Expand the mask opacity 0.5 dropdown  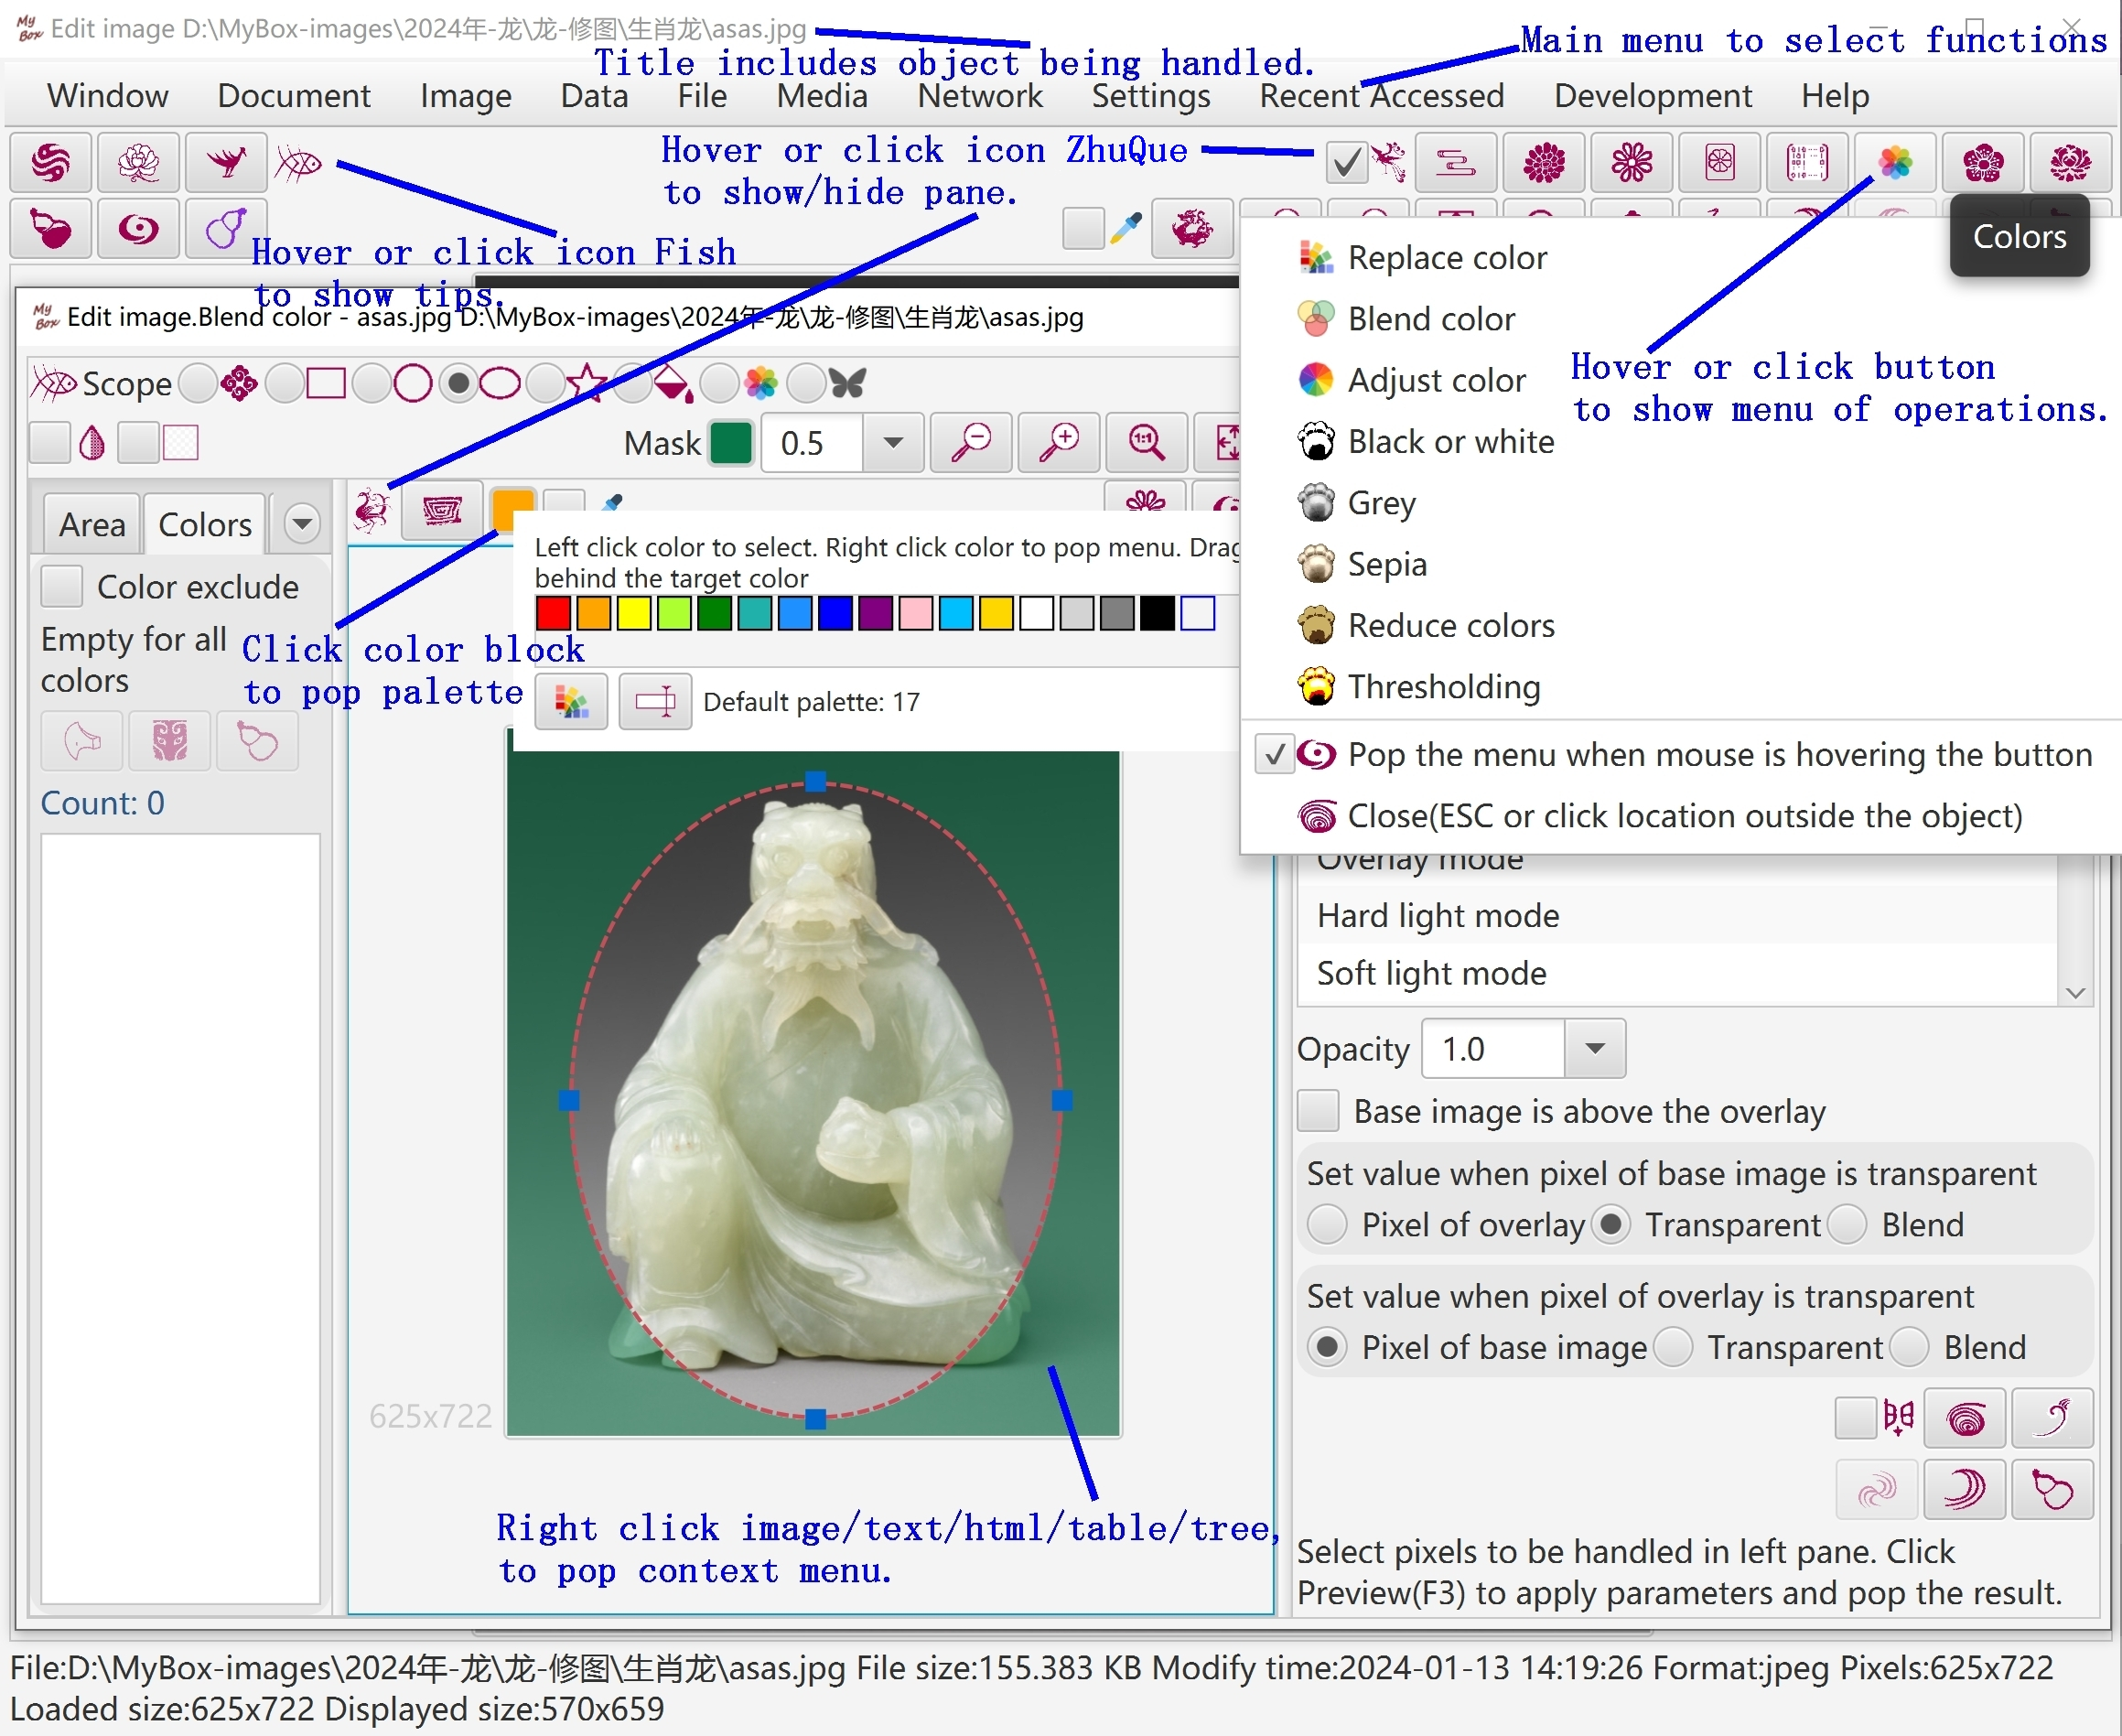click(893, 442)
